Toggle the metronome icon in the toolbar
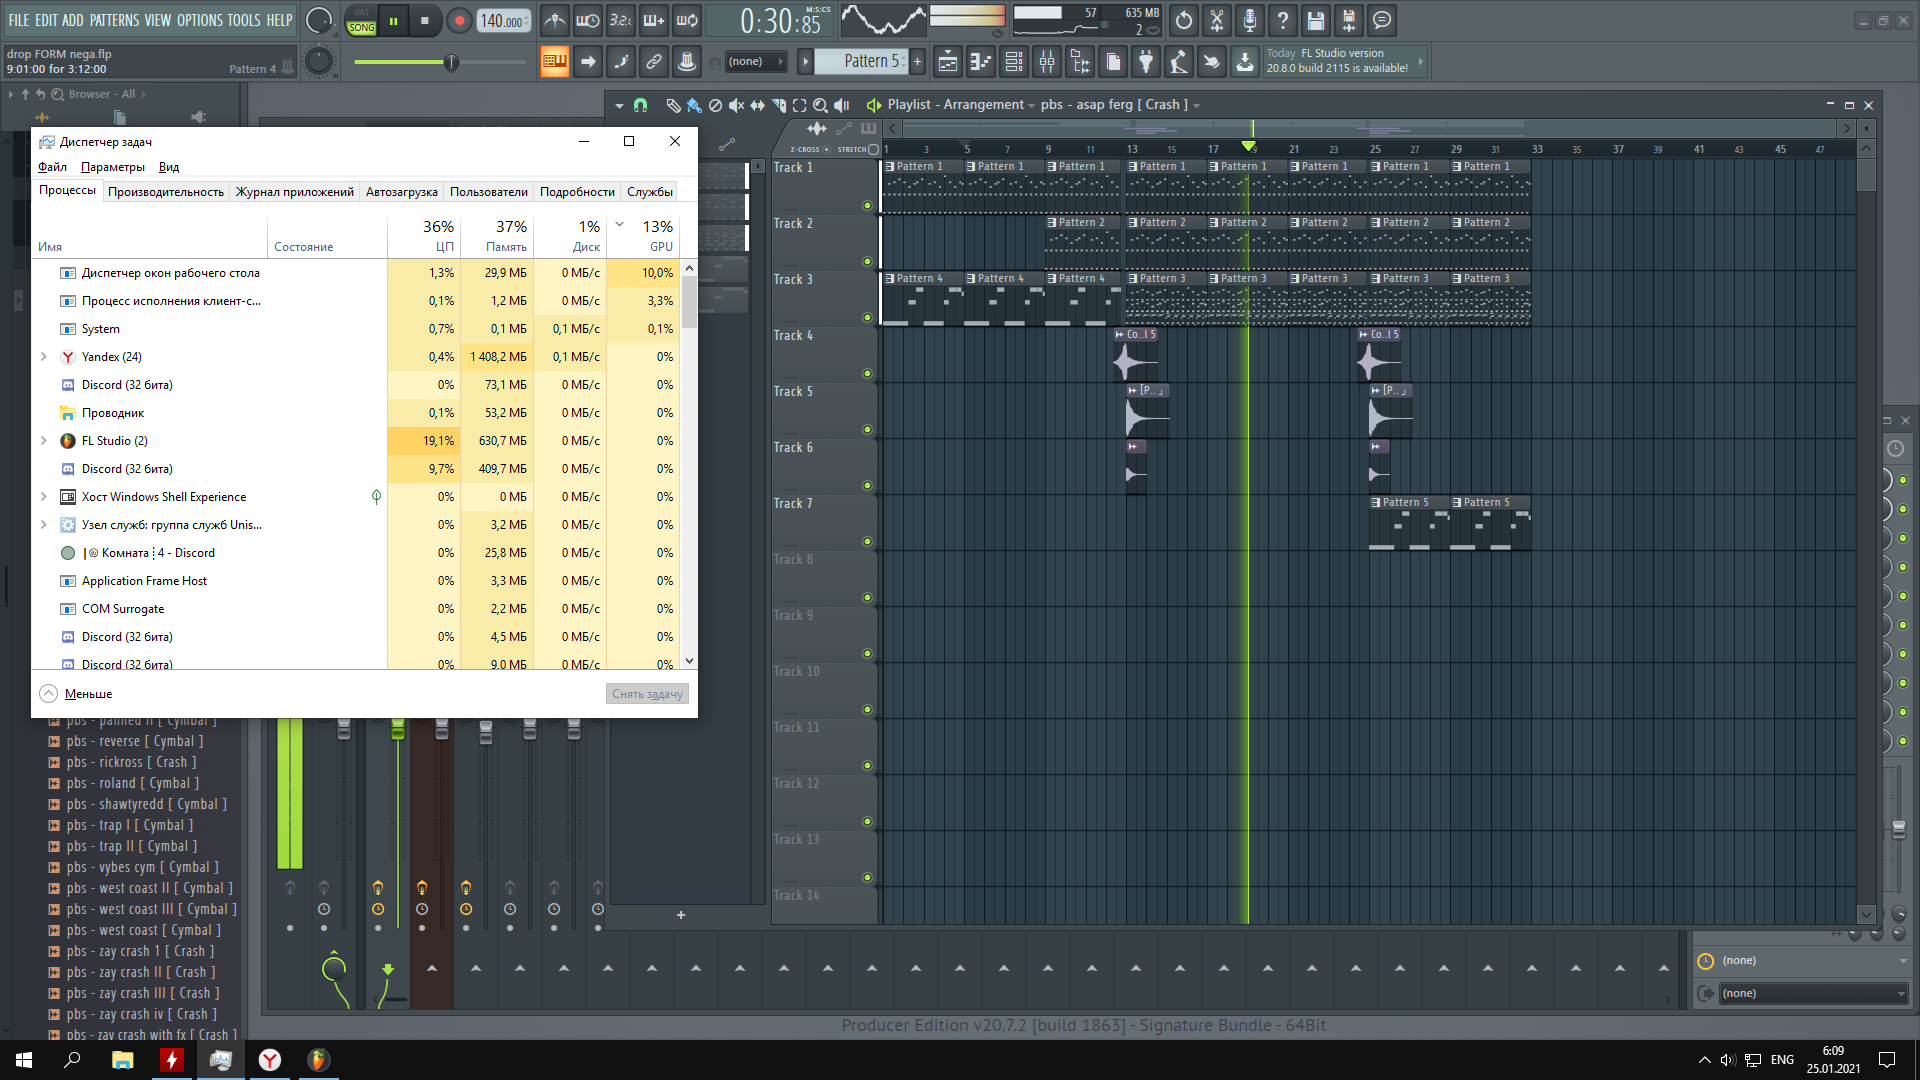The height and width of the screenshot is (1080, 1920). click(x=555, y=20)
